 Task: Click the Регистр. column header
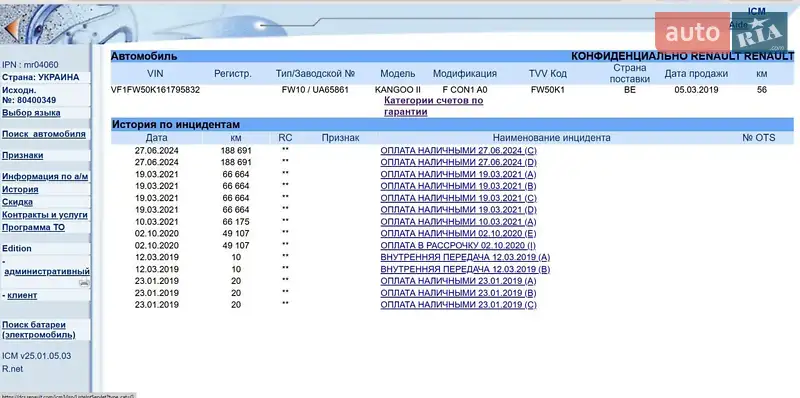[233, 73]
